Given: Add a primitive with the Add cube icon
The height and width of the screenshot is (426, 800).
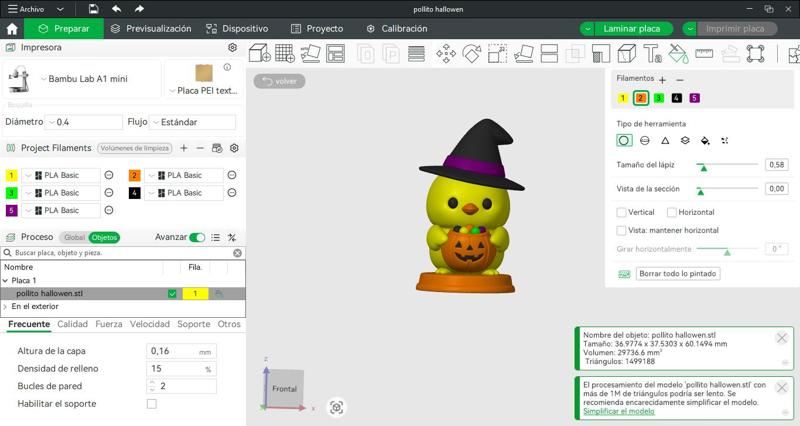Looking at the screenshot, I should click(260, 53).
